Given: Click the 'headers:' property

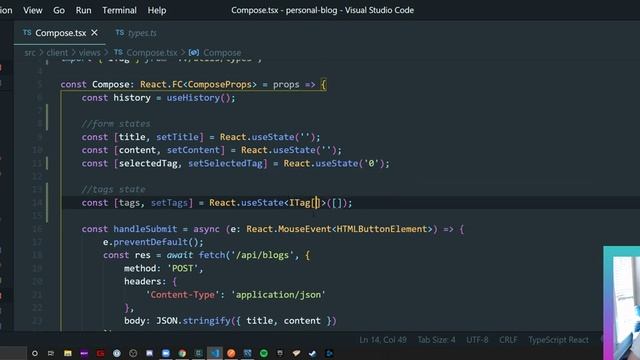Looking at the screenshot, I should click(145, 282).
